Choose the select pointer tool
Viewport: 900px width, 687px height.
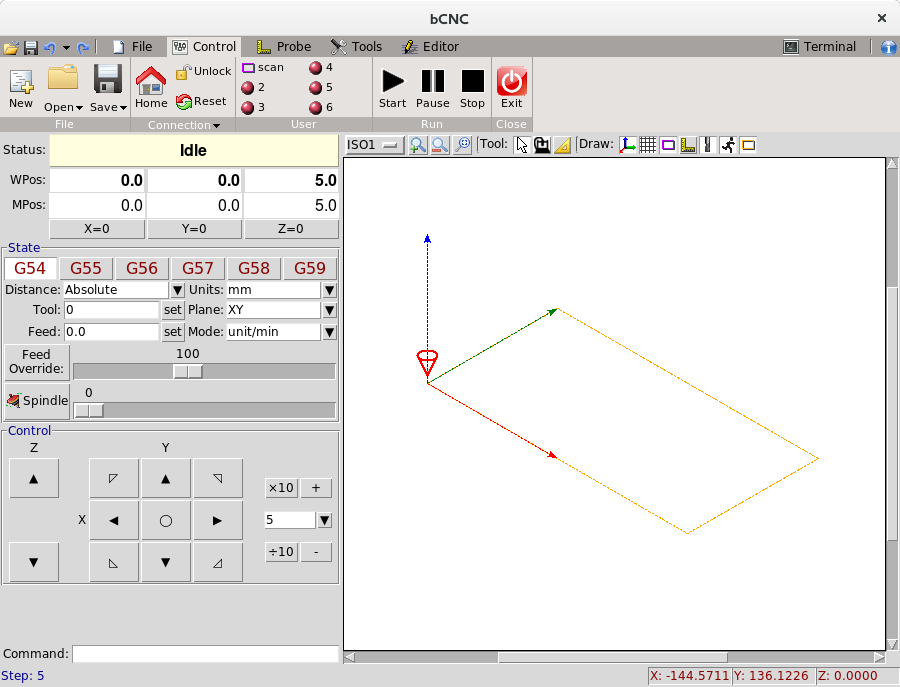pos(522,145)
